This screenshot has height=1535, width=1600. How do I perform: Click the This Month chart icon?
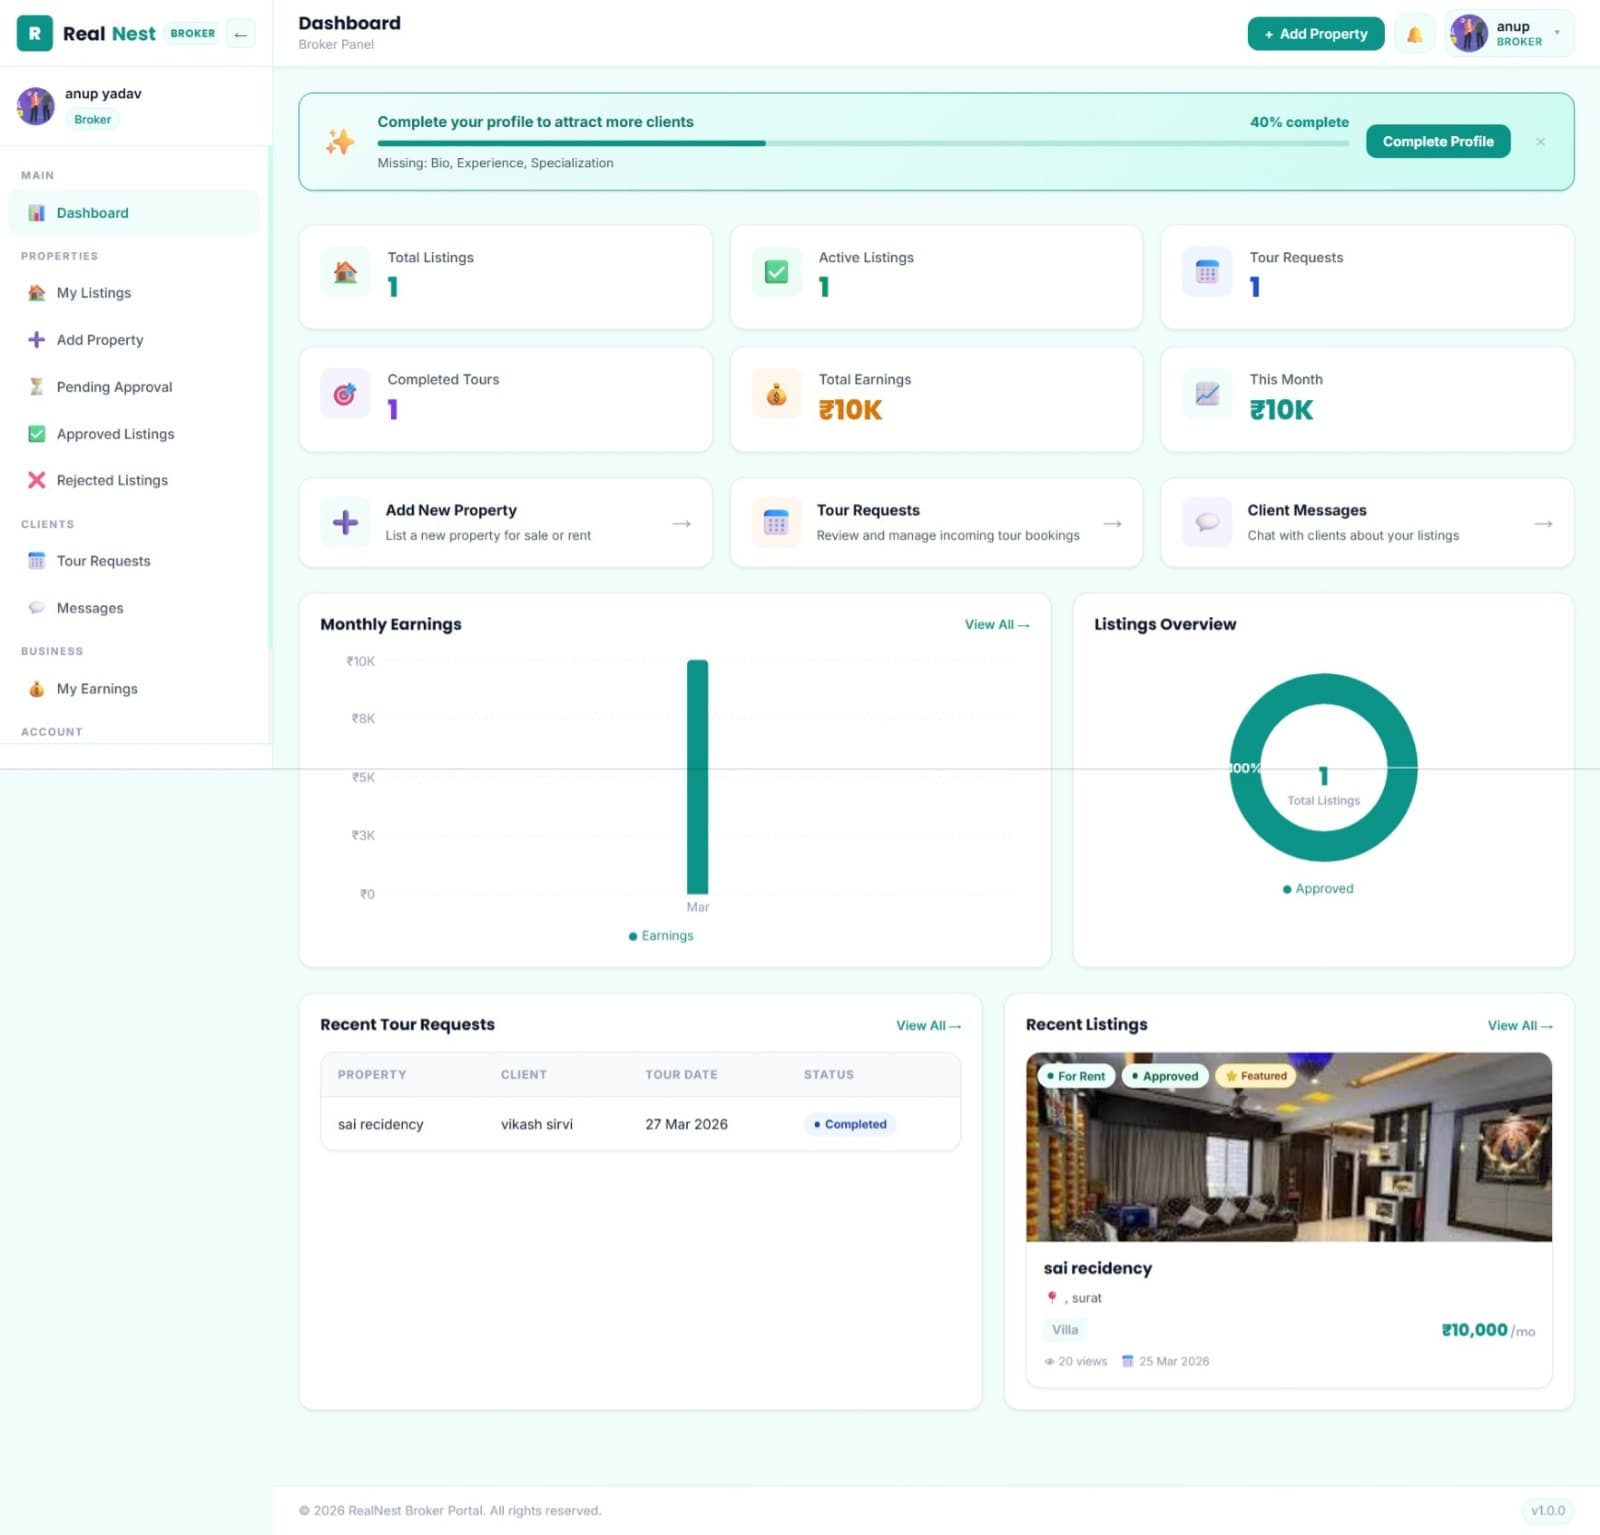click(x=1207, y=394)
